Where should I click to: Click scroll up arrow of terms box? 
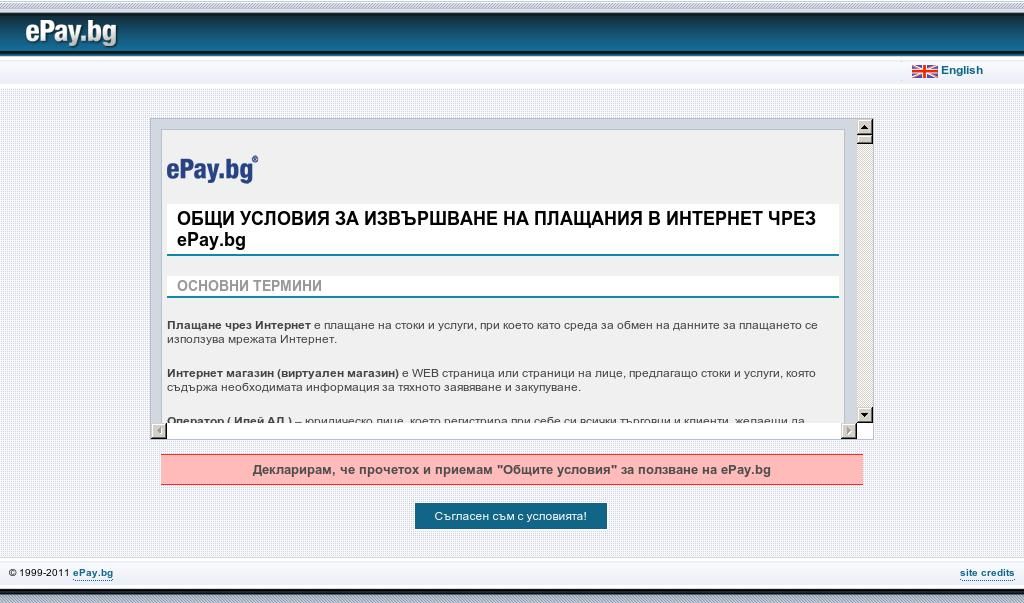point(865,127)
